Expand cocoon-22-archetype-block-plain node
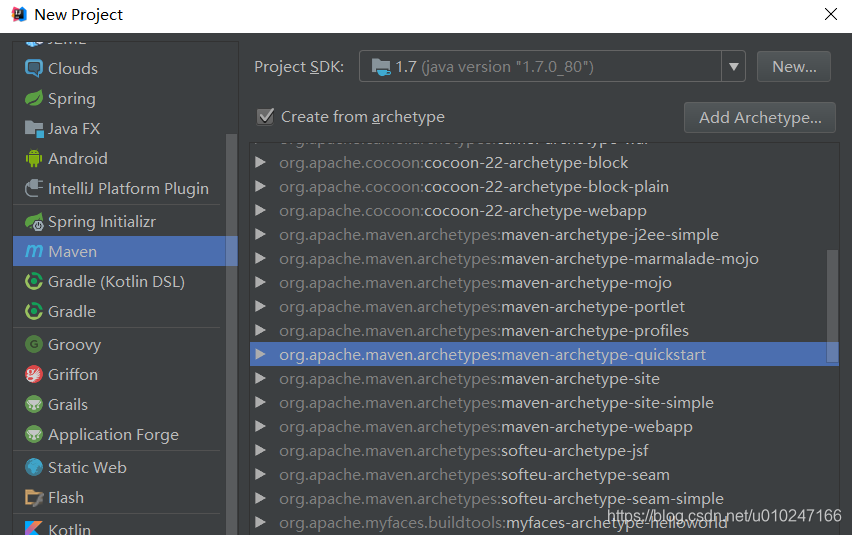Viewport: 852px width, 535px height. click(260, 186)
